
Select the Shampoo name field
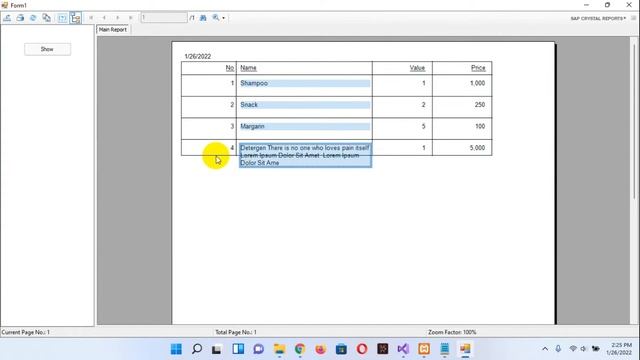pos(305,83)
